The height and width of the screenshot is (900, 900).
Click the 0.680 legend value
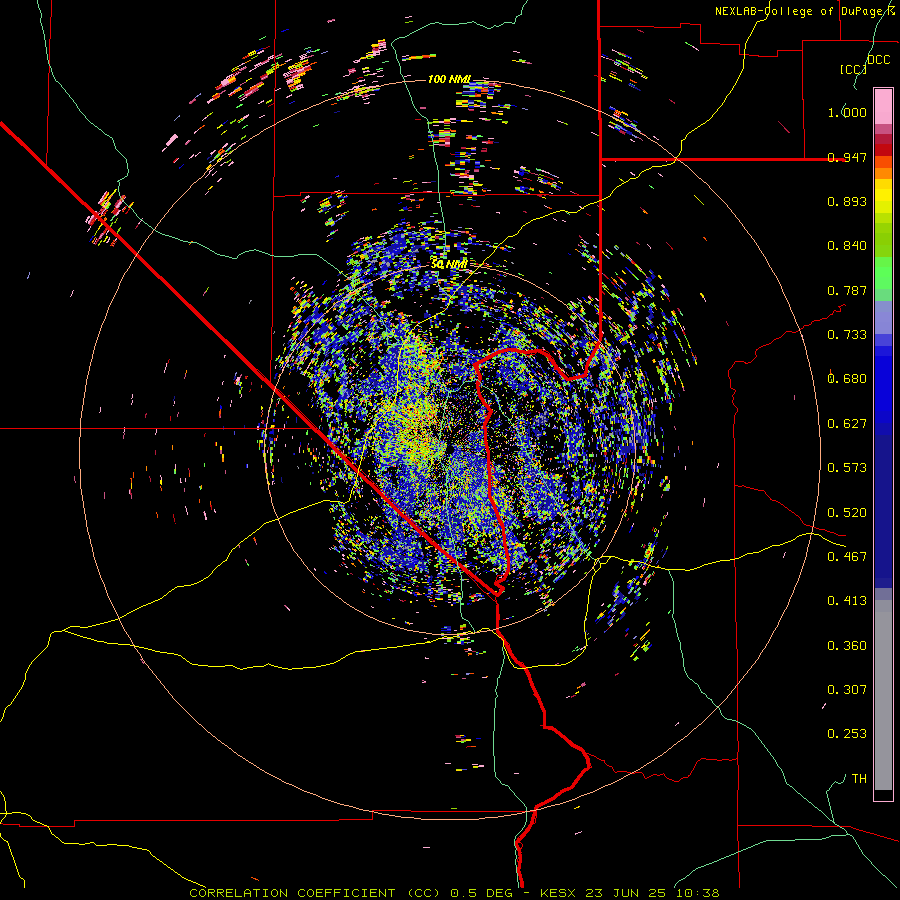[x=847, y=379]
